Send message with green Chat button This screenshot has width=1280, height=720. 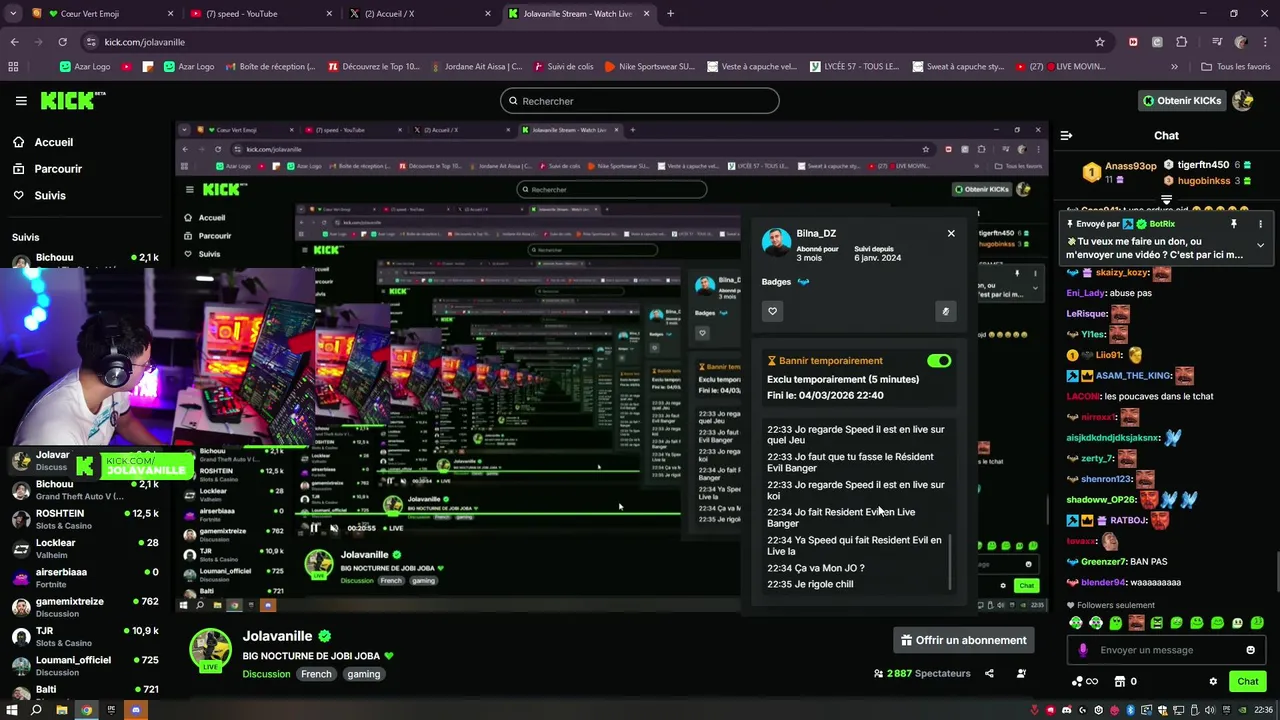click(x=1247, y=681)
